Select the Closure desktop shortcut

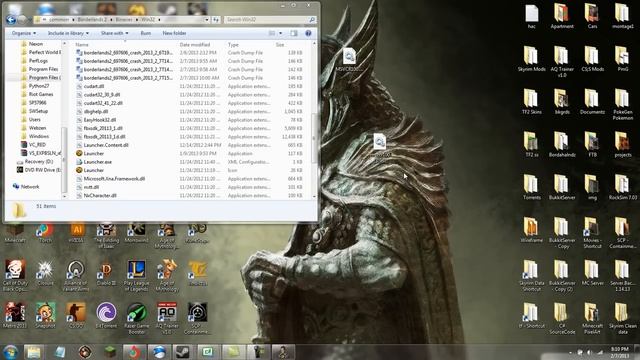click(45, 273)
